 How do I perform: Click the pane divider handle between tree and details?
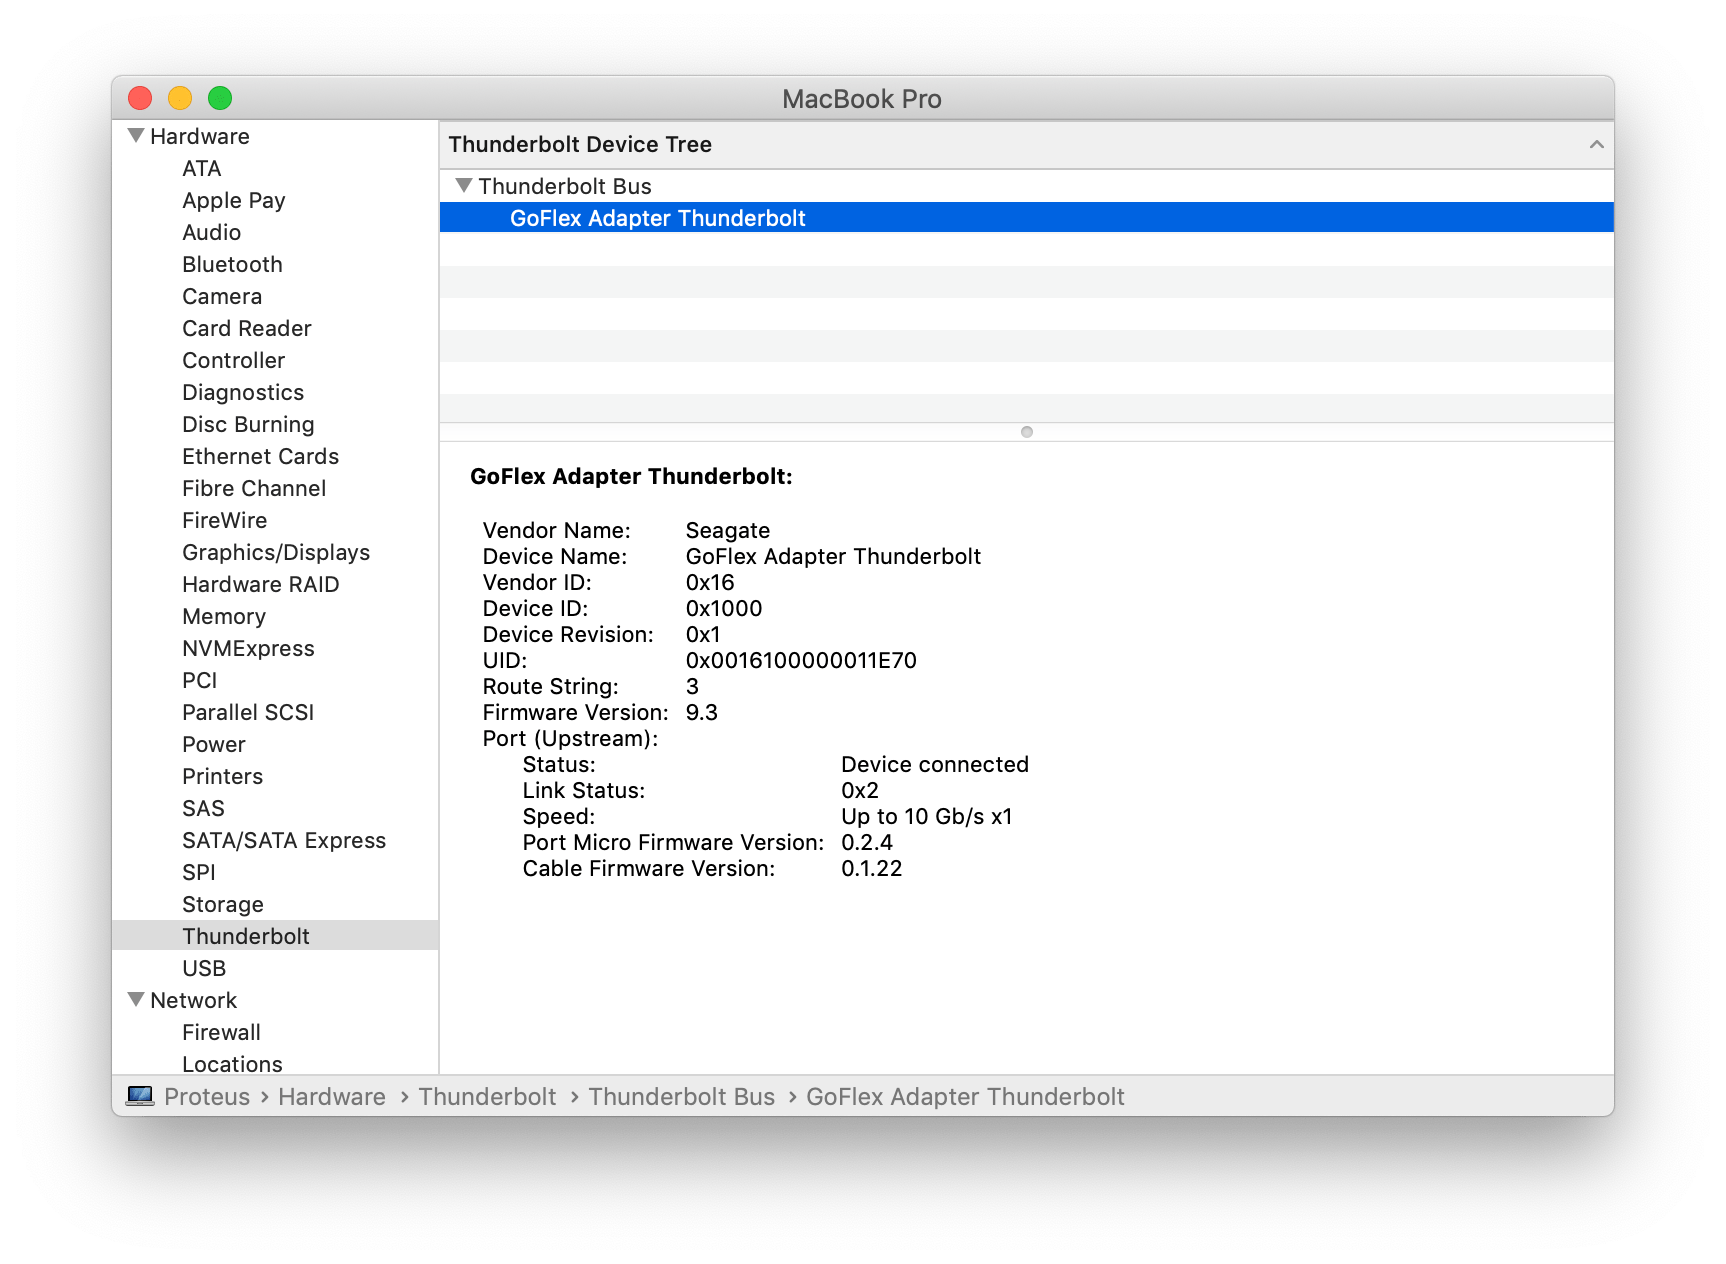point(1026,432)
